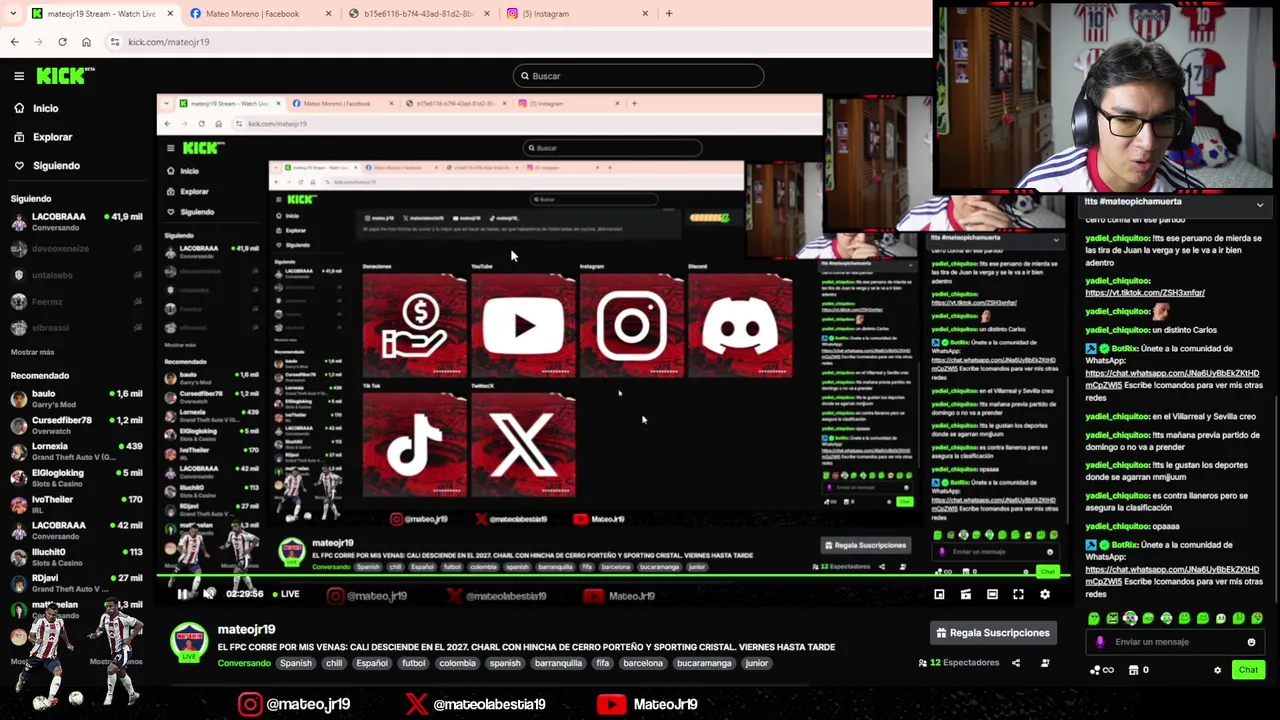Viewport: 1280px width, 720px height.
Task: Go to Inicio in the Kick sidebar
Action: pyautogui.click(x=35, y=108)
